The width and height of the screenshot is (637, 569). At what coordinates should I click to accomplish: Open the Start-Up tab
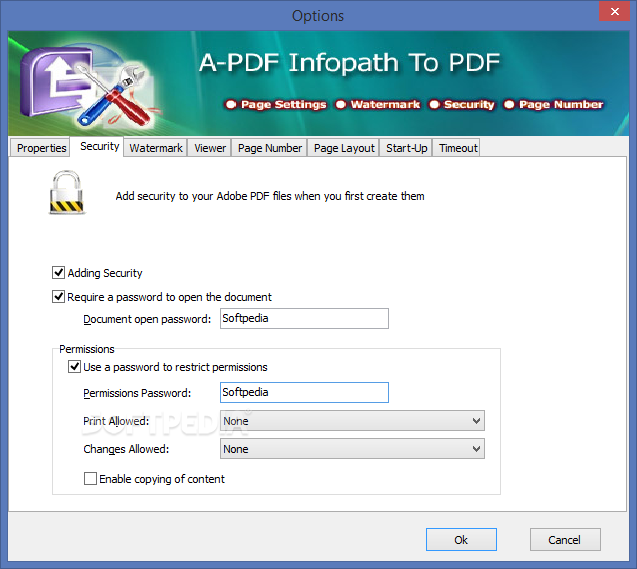point(406,148)
